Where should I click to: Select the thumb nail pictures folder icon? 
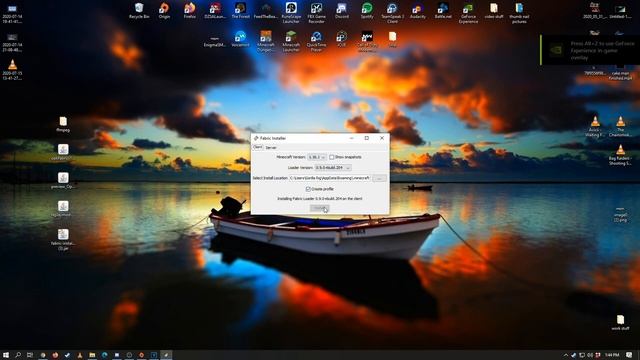[x=519, y=13]
